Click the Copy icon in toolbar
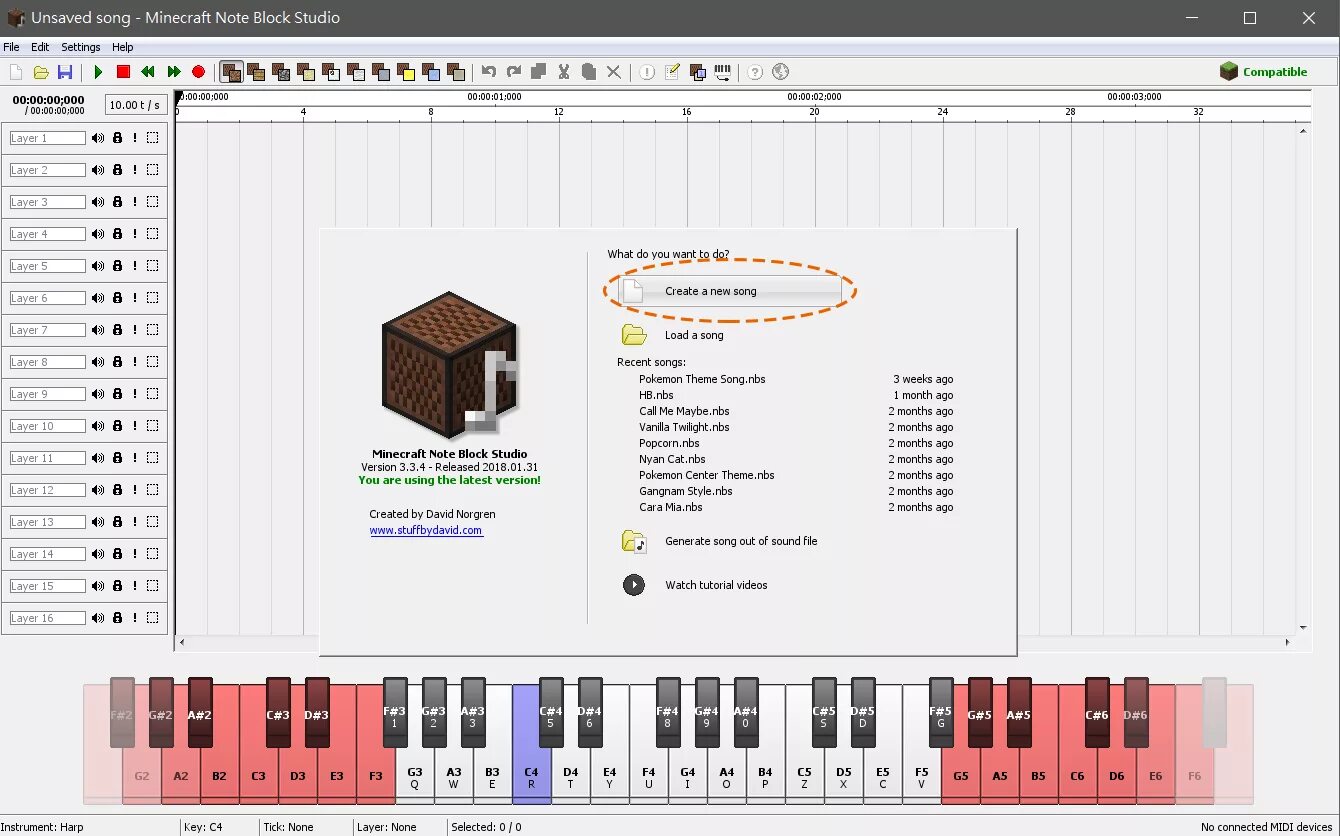 point(539,72)
